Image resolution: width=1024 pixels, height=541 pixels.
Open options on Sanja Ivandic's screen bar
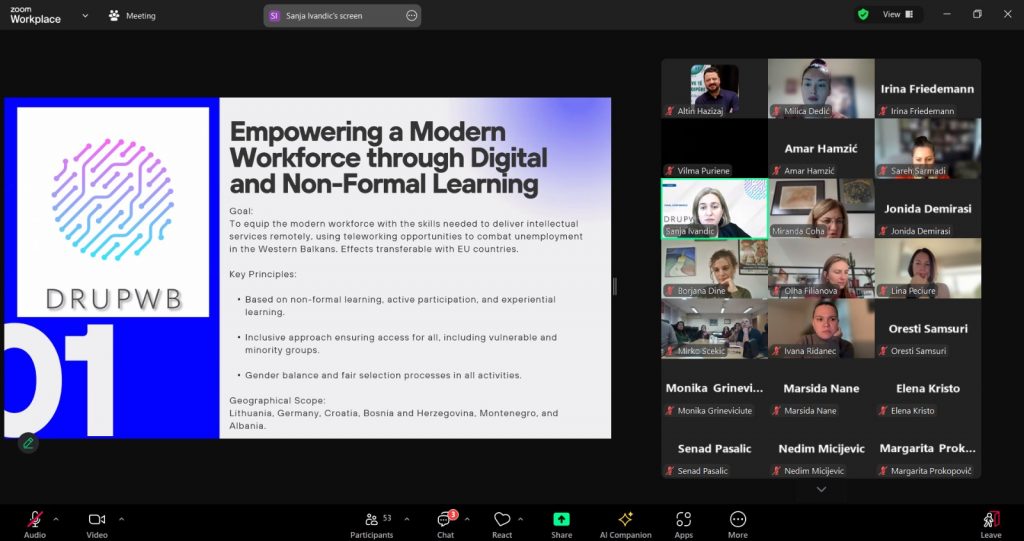pos(411,16)
